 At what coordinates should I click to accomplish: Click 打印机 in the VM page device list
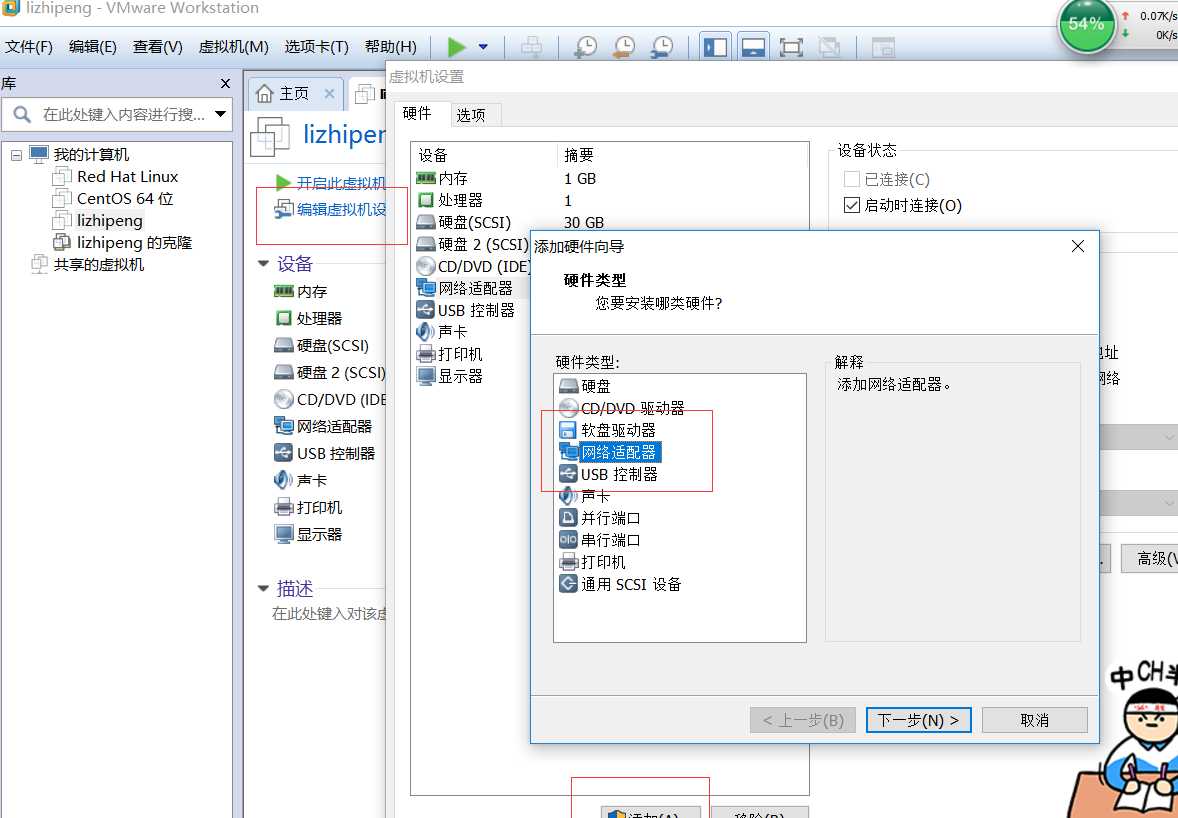(x=308, y=508)
